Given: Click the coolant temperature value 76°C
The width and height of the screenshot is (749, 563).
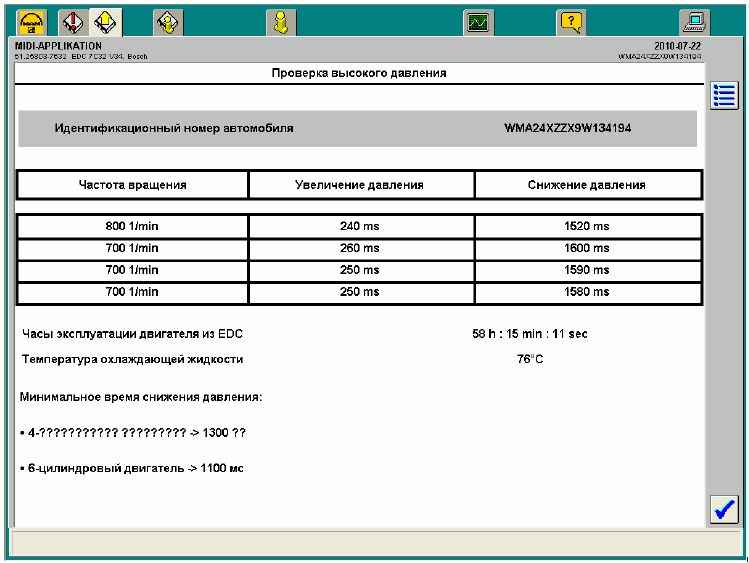Looking at the screenshot, I should 530,359.
